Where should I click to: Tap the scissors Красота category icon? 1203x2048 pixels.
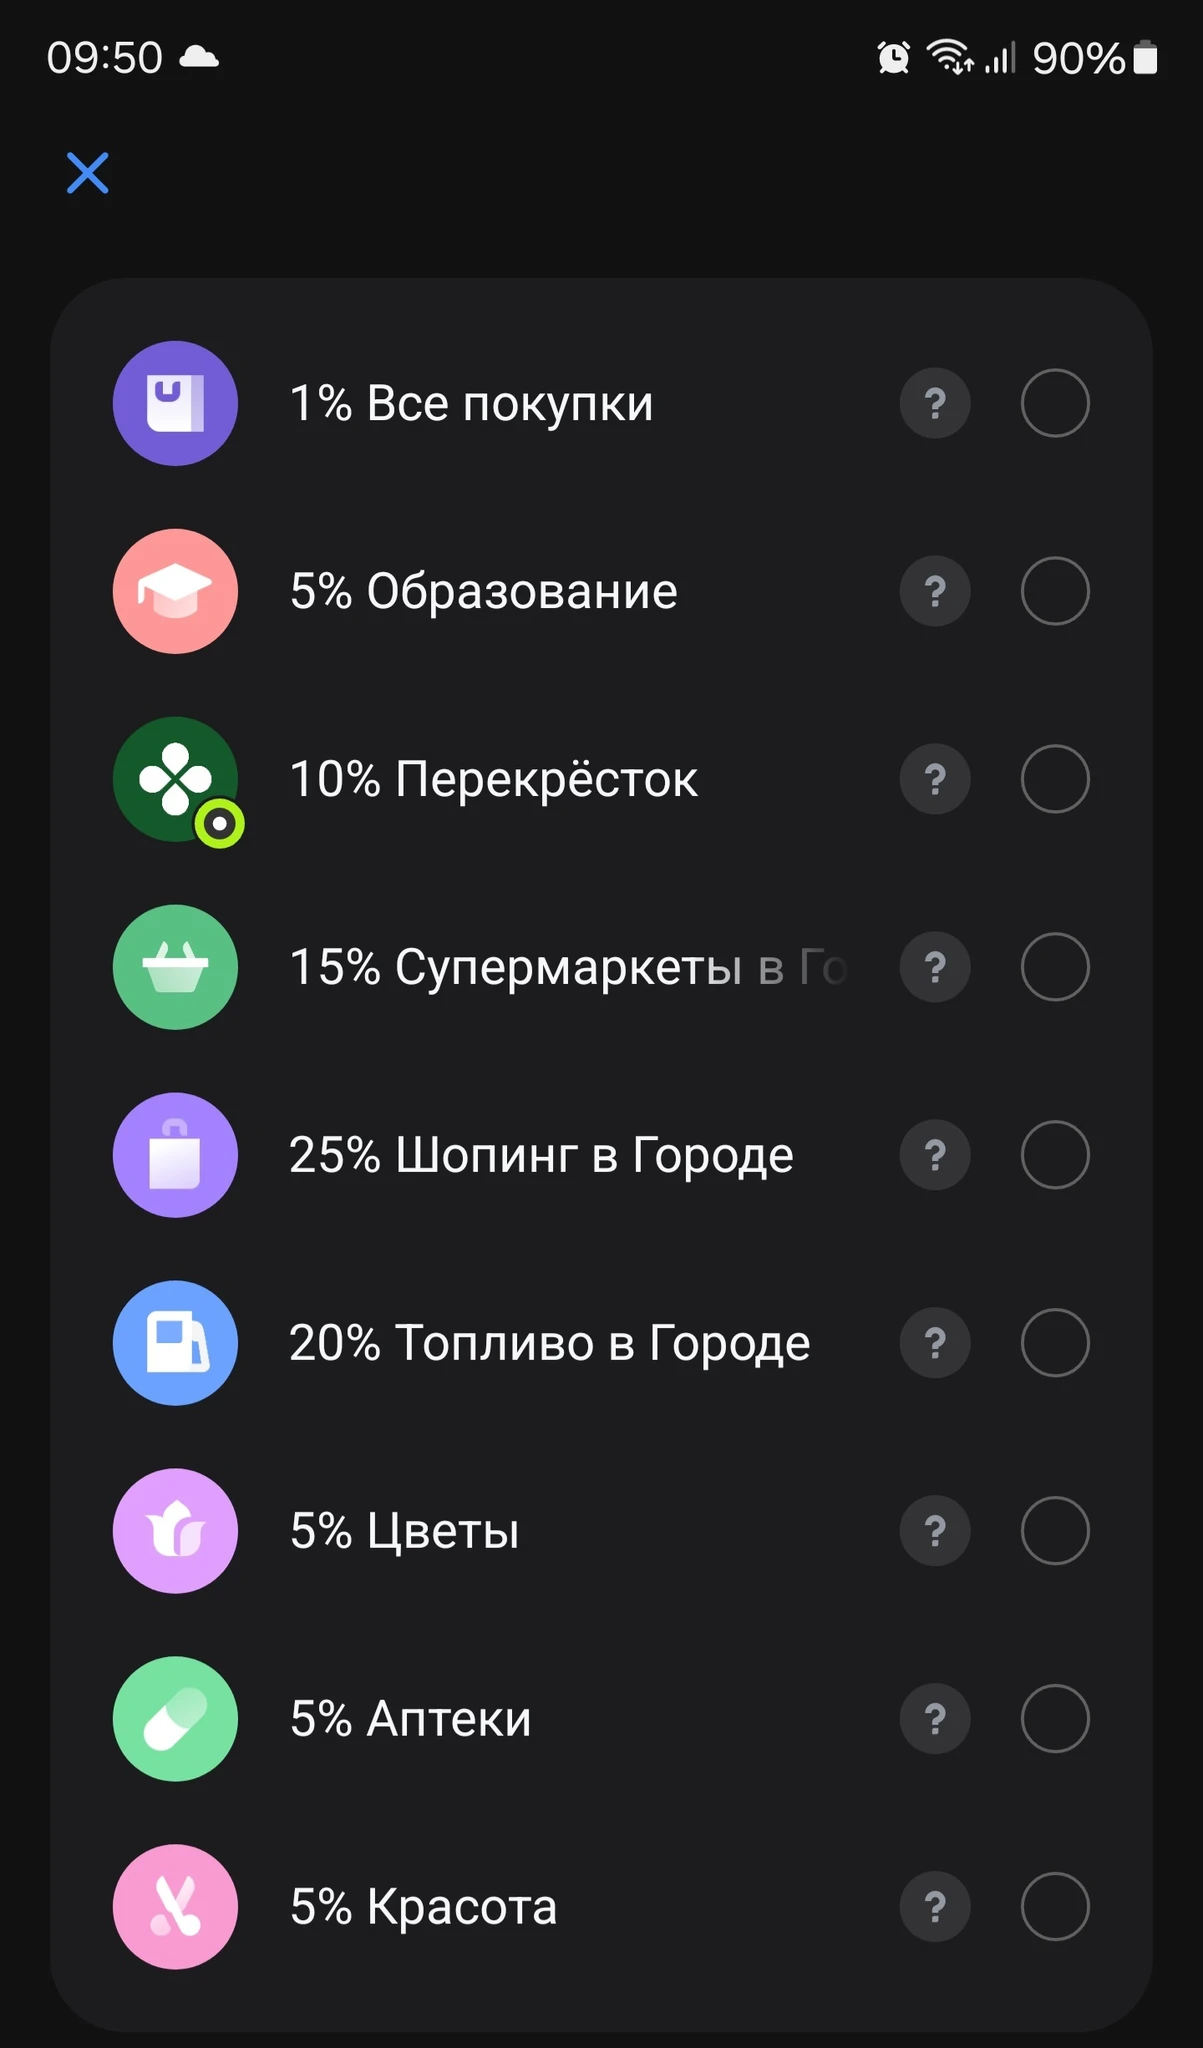[175, 1907]
